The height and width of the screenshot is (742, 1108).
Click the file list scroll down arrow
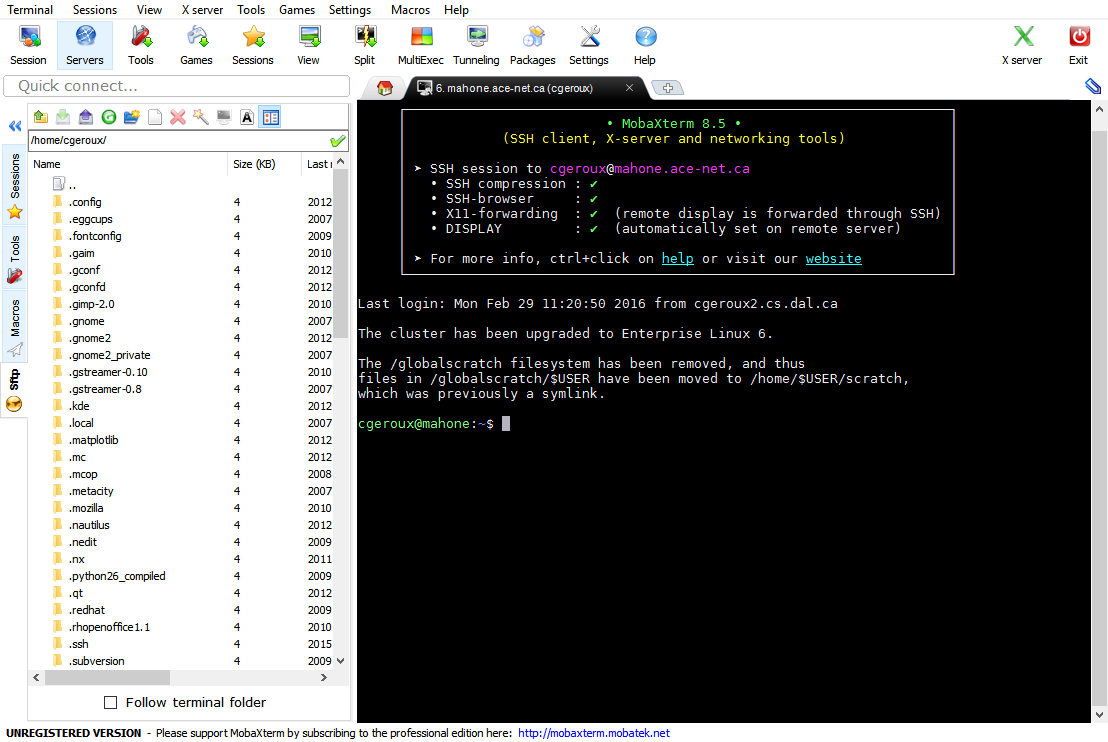pos(341,661)
